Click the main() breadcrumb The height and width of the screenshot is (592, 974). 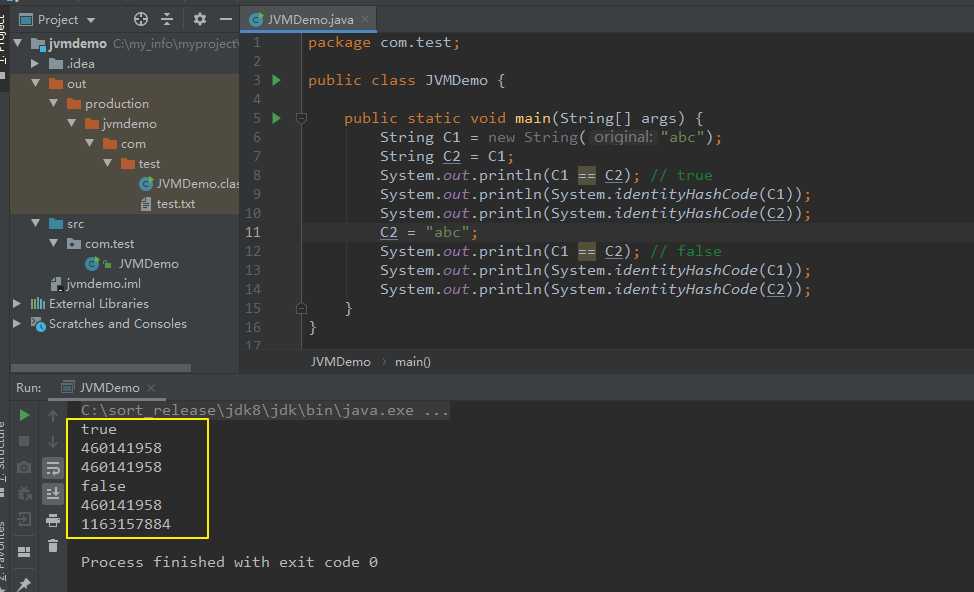412,362
